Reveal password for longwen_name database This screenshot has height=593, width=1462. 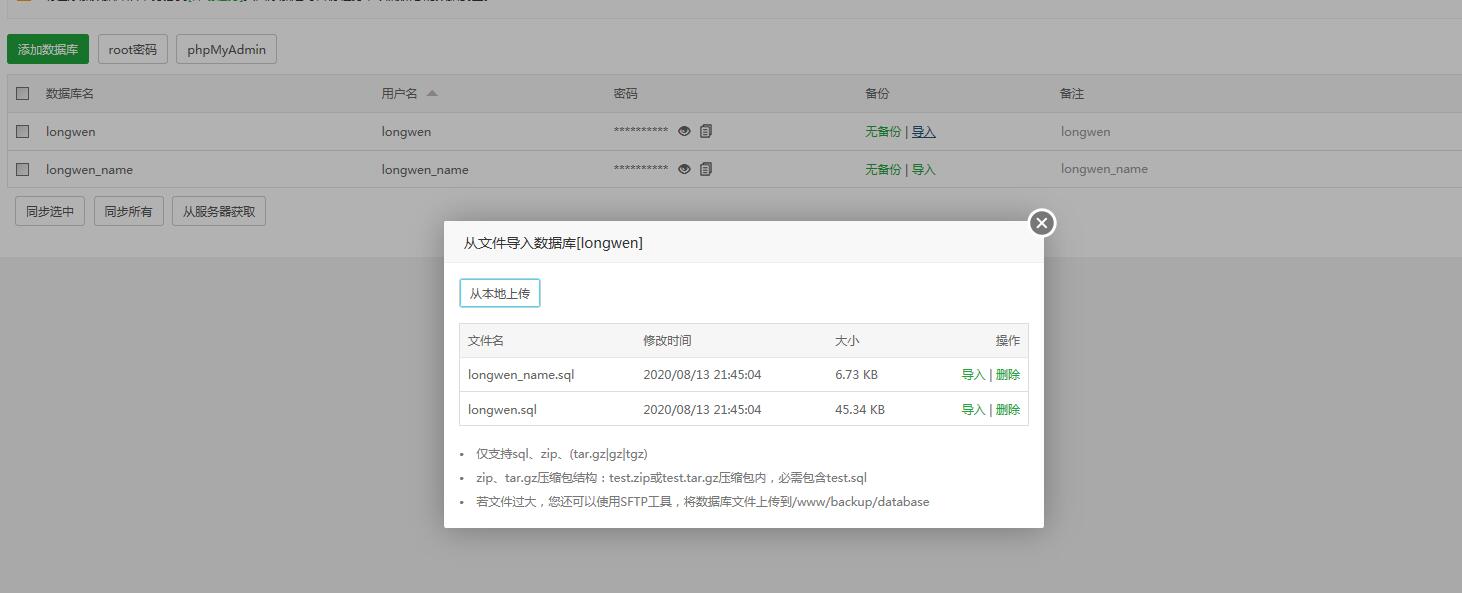pos(684,169)
